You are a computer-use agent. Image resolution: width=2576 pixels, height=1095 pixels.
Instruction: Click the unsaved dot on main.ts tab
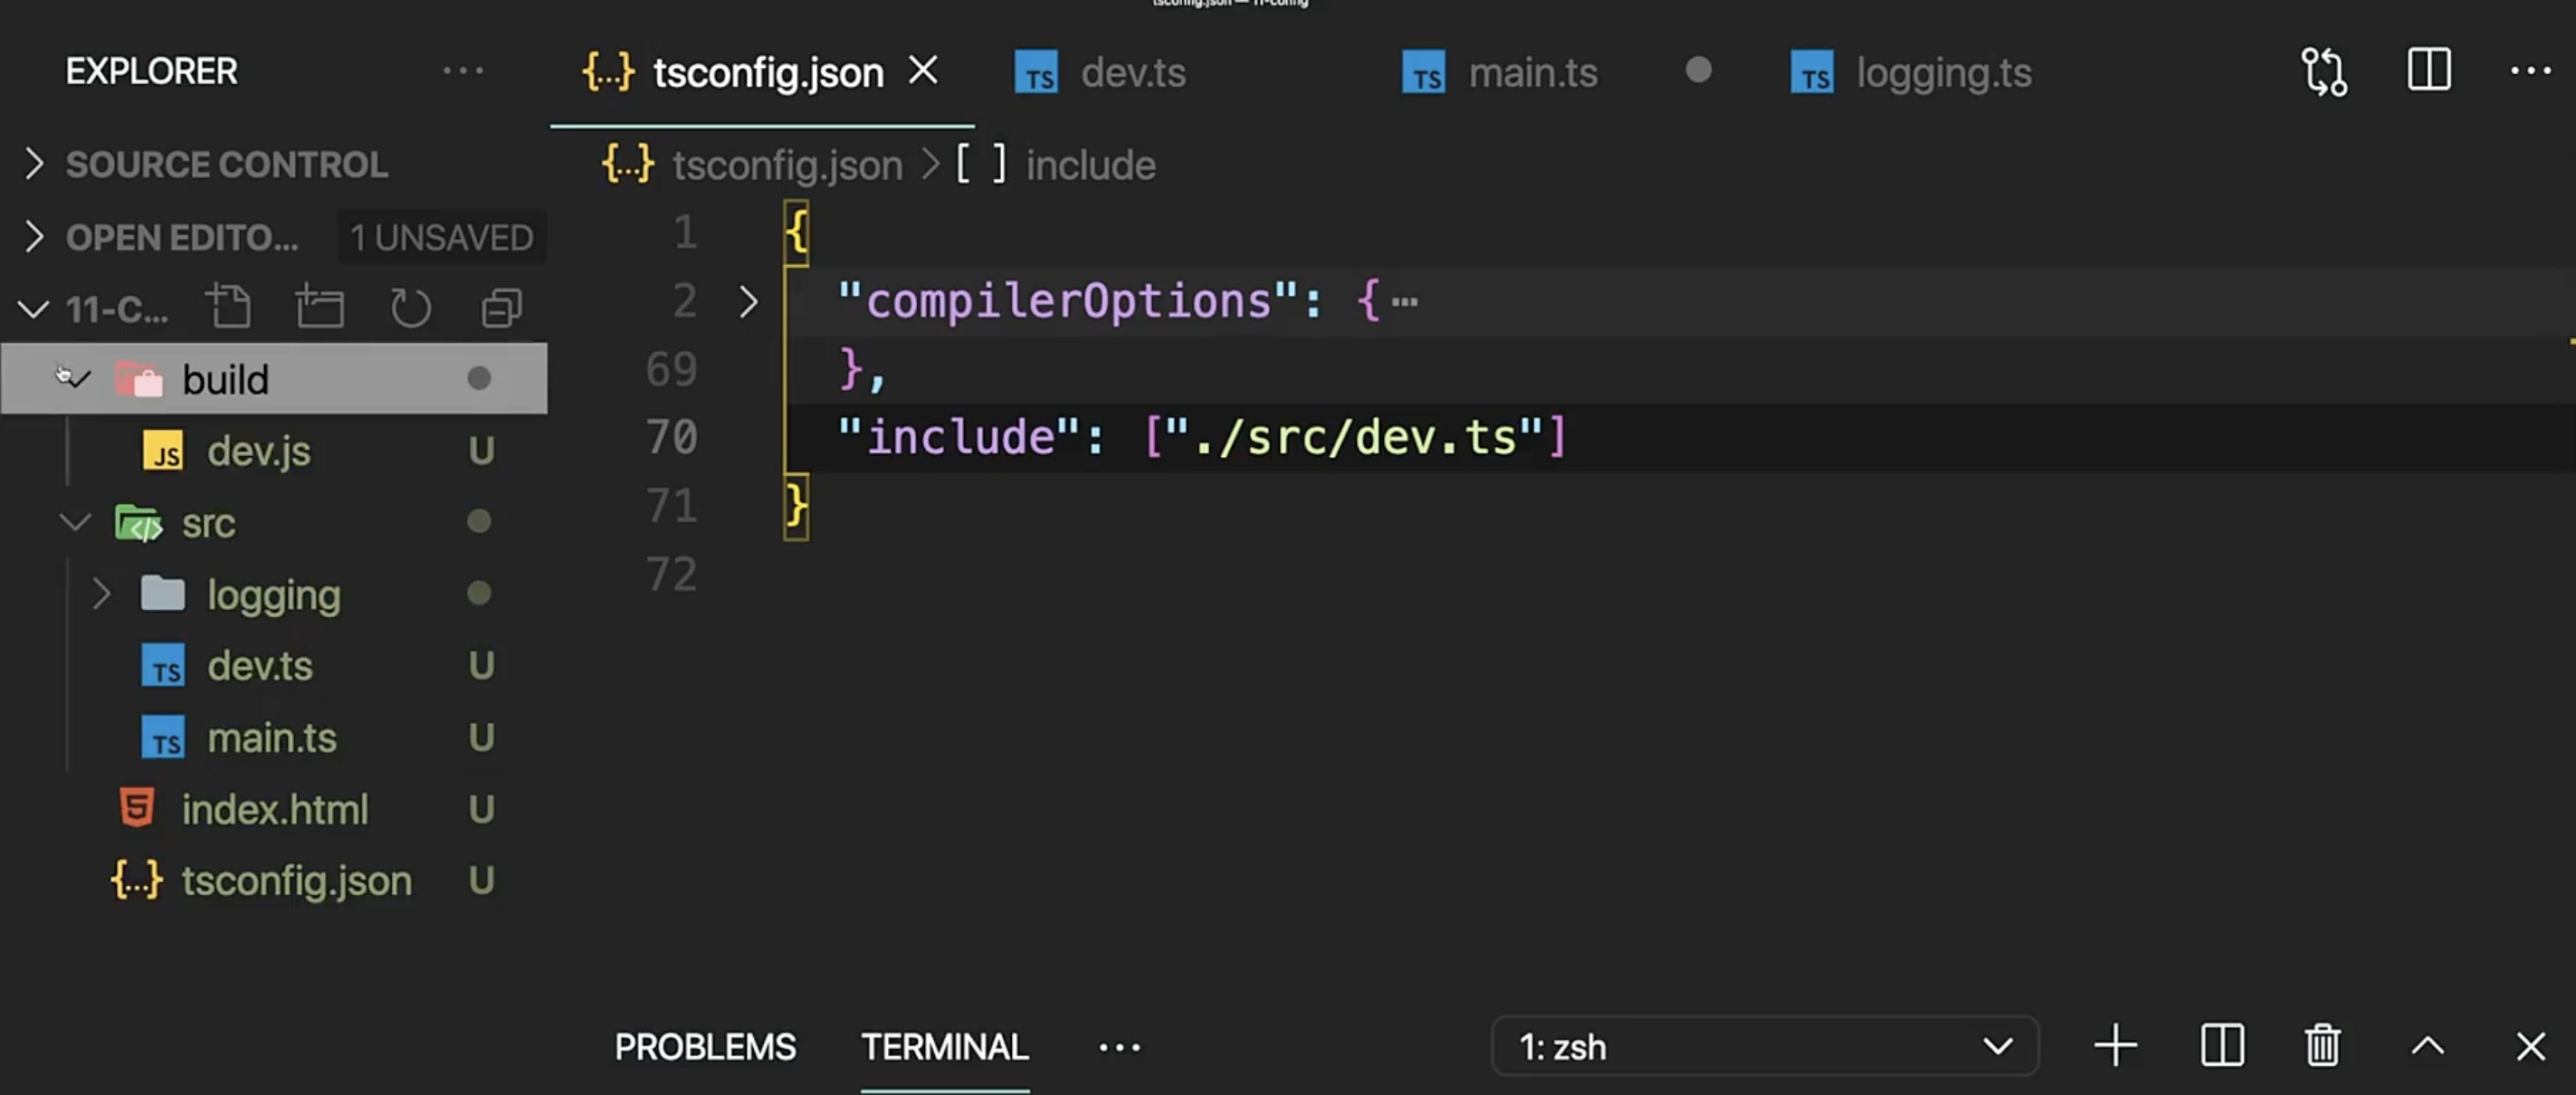1698,70
